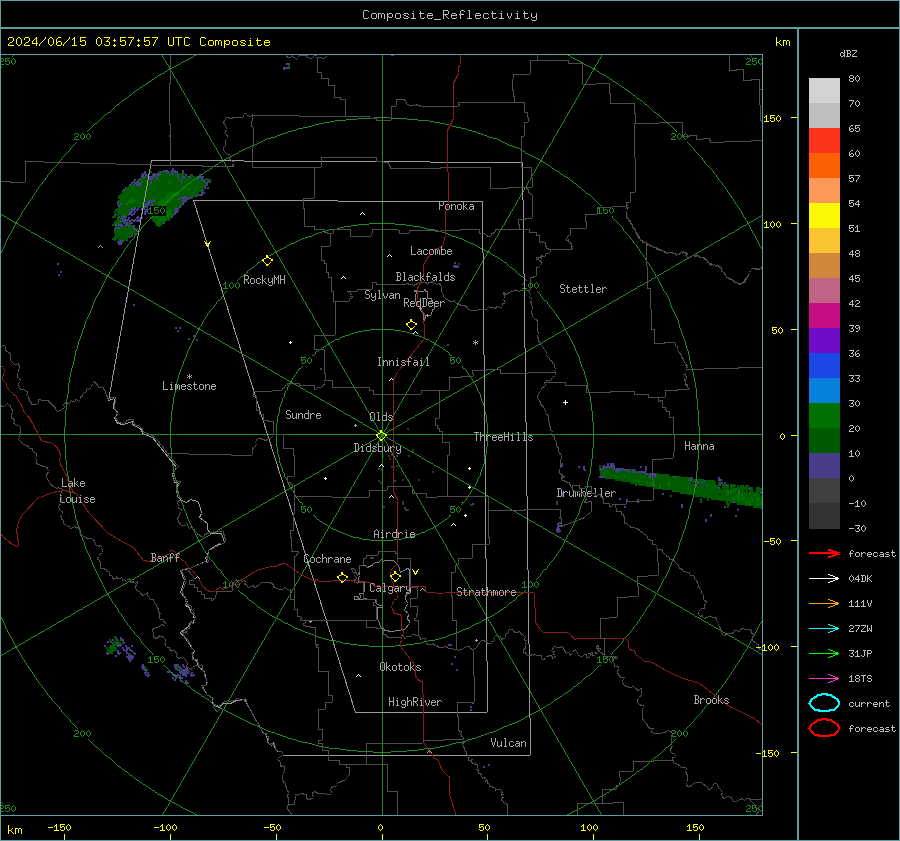Click the Blackfalds label
The image size is (900, 841).
click(425, 277)
